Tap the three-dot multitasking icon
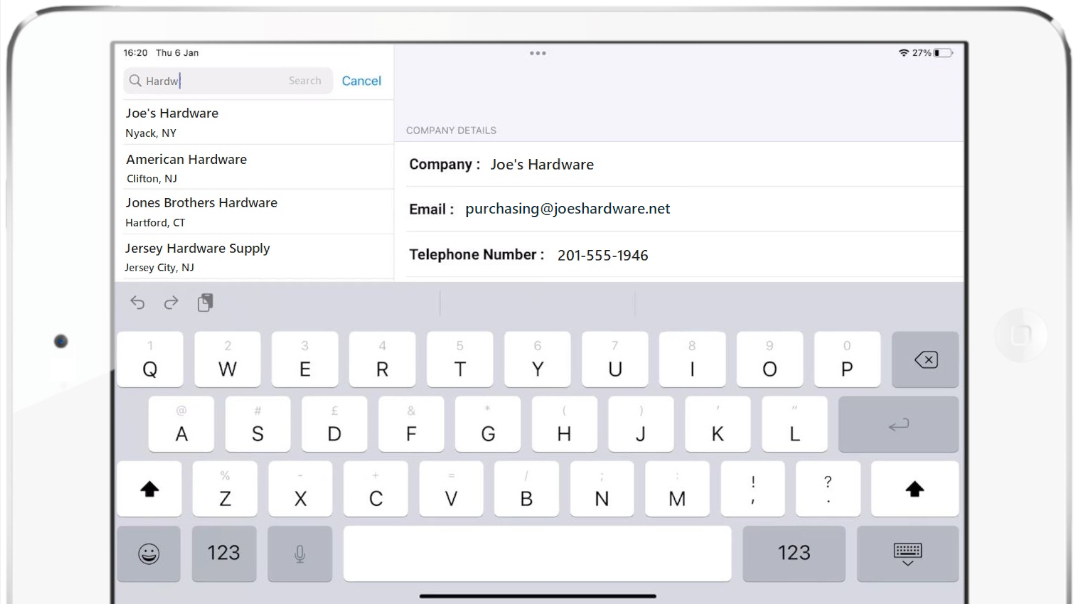Viewport: 1077px width, 604px height. (x=538, y=53)
